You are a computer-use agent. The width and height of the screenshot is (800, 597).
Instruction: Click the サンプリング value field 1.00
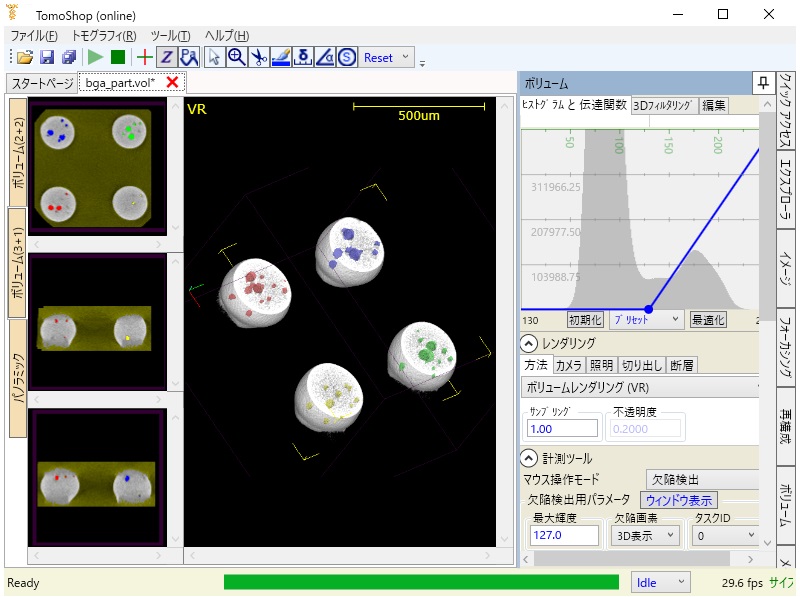pos(562,429)
